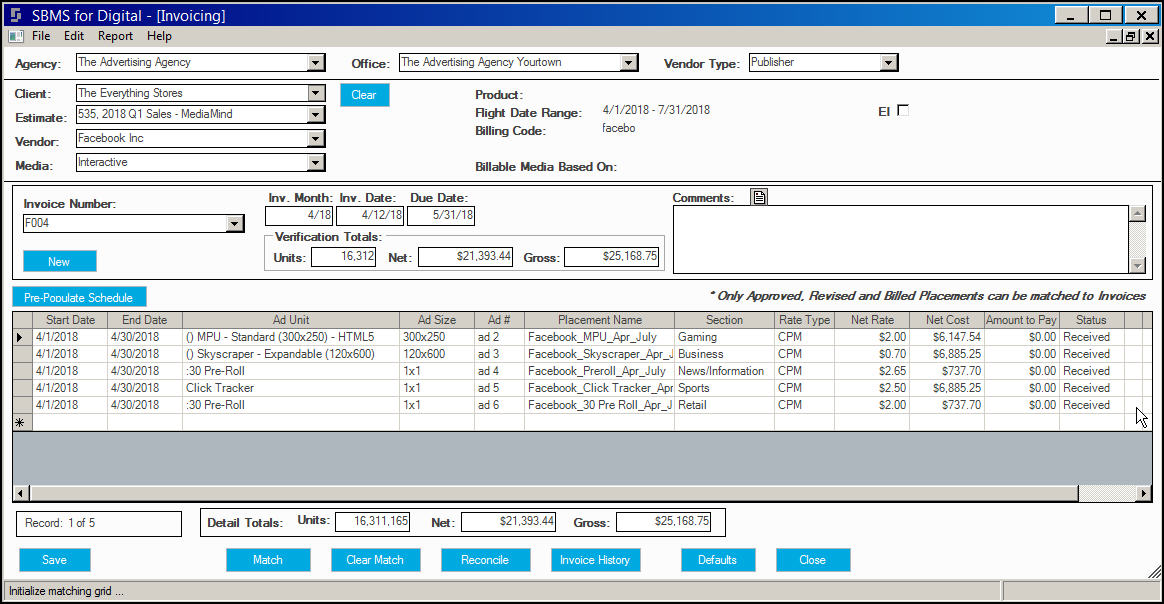The width and height of the screenshot is (1164, 604).
Task: Click the comments box scroll-up arrow
Action: coord(1137,214)
